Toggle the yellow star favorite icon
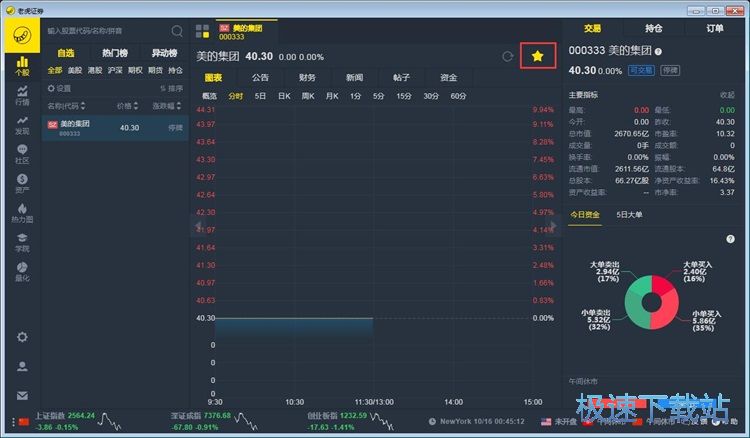The image size is (750, 438). coord(538,56)
